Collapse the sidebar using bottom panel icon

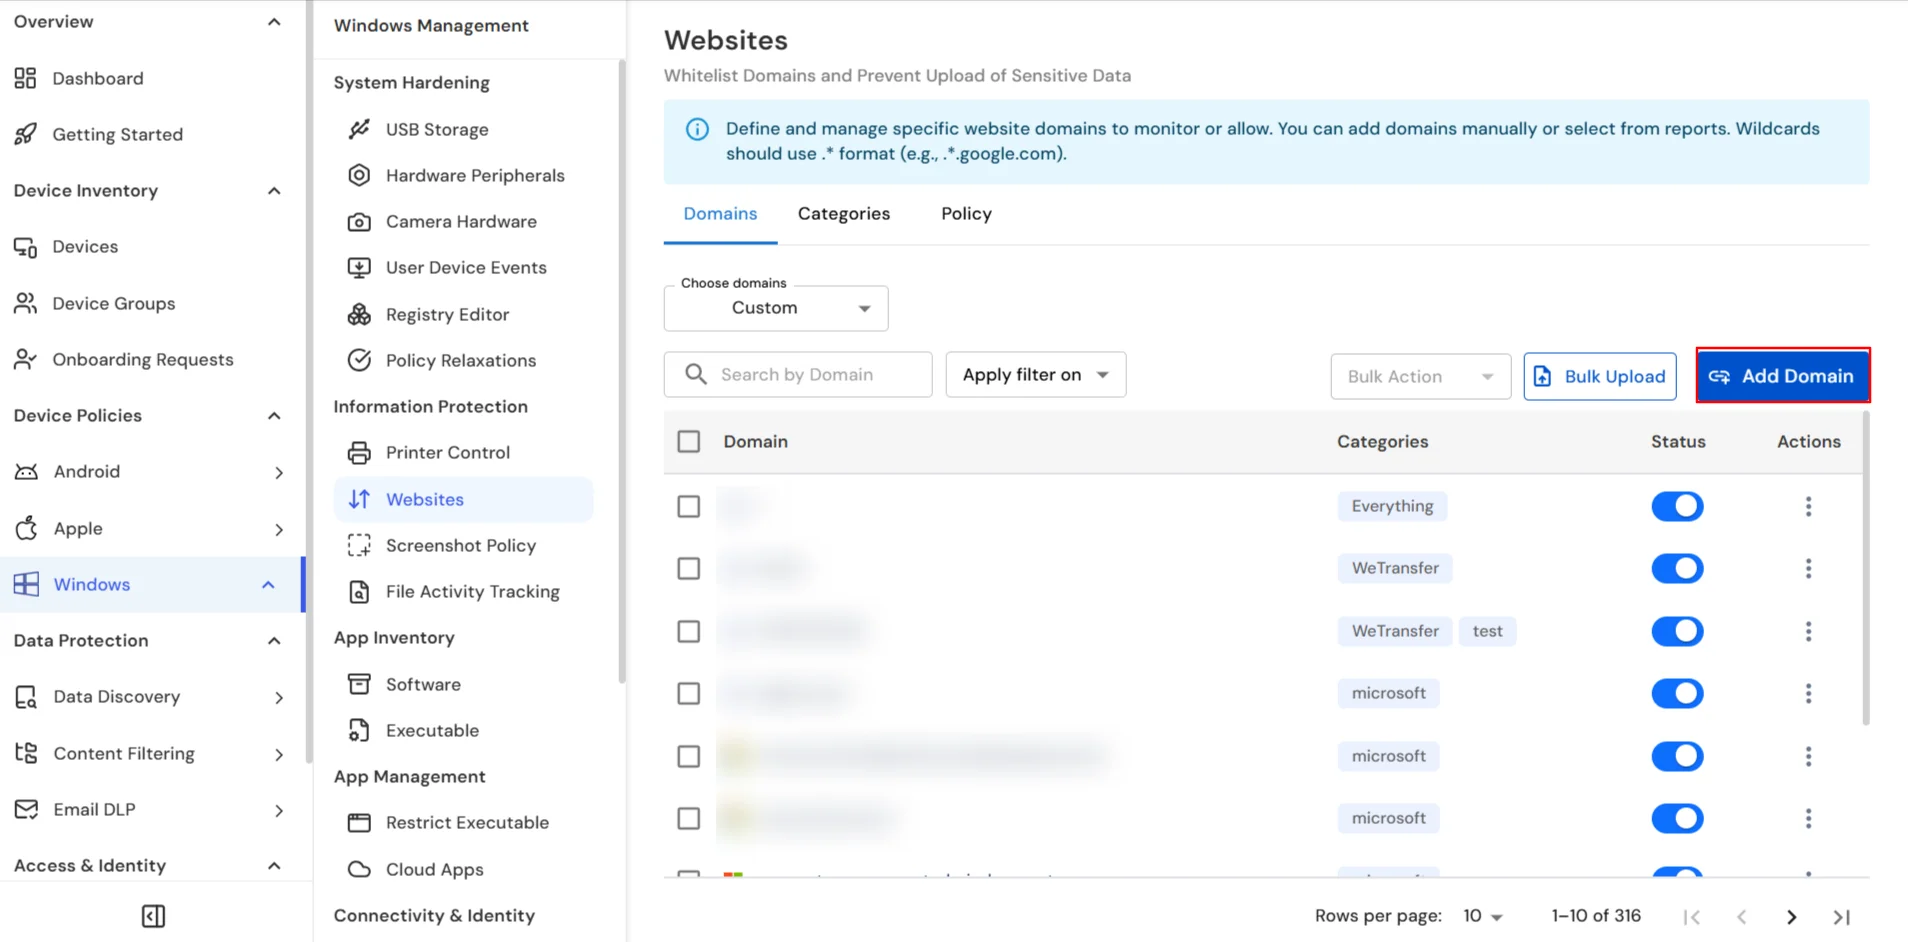153,916
